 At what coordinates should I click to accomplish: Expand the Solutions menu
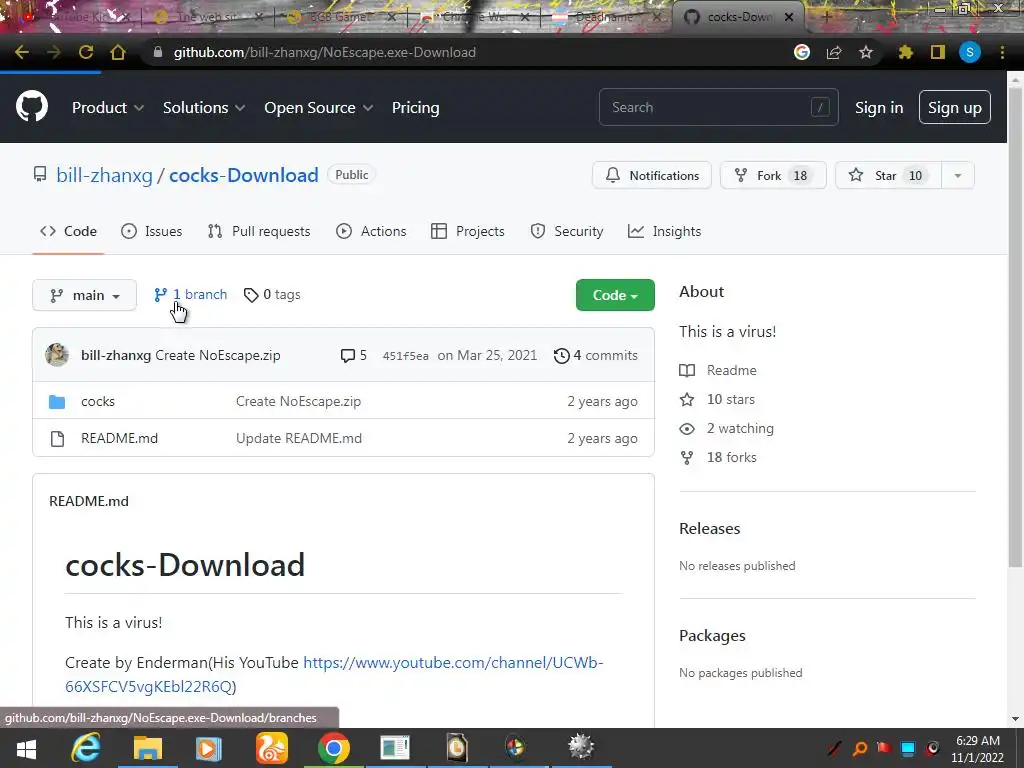(204, 108)
